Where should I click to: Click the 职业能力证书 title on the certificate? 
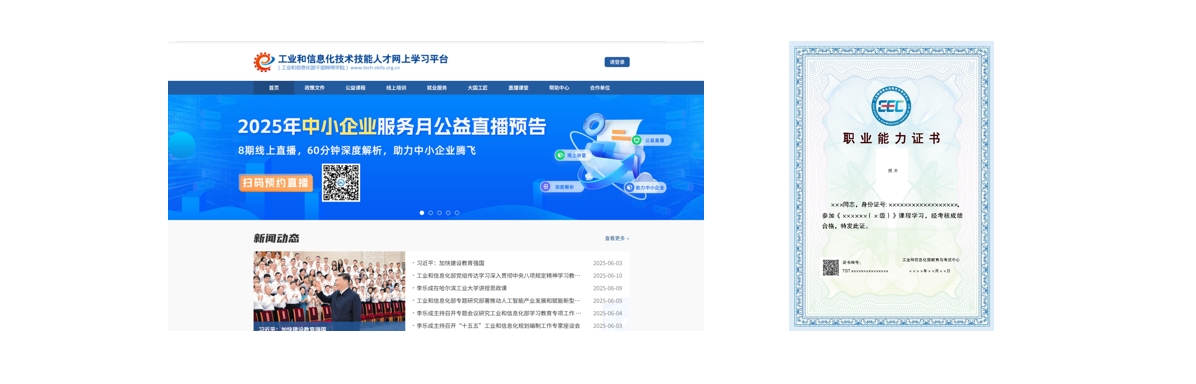tap(892, 139)
